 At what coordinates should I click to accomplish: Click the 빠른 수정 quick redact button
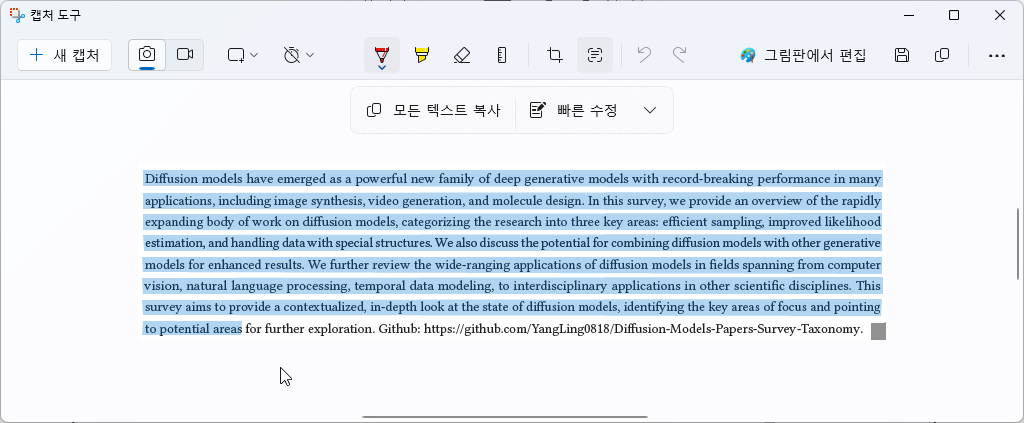pyautogui.click(x=573, y=110)
